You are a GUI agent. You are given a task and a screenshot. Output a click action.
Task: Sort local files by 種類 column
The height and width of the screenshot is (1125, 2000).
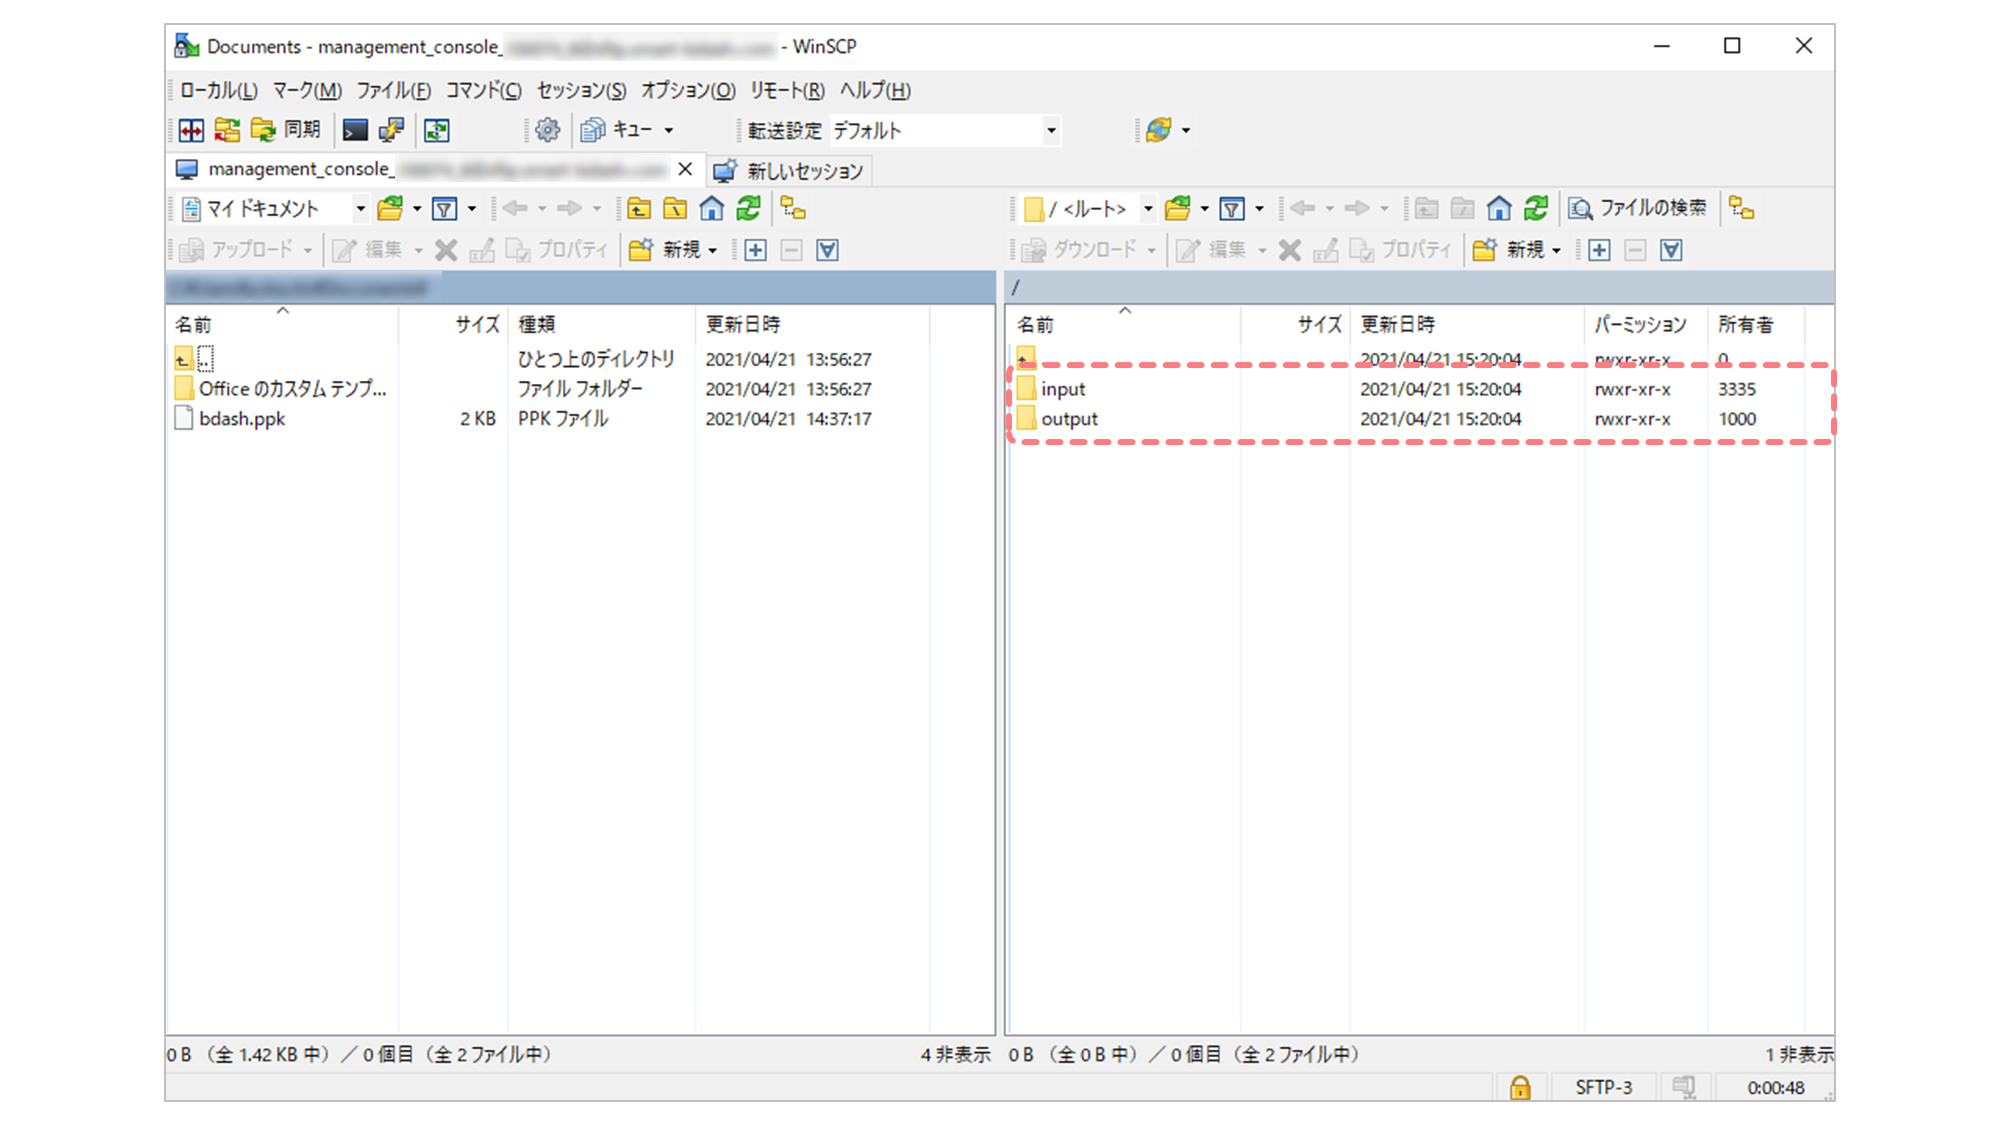601,325
